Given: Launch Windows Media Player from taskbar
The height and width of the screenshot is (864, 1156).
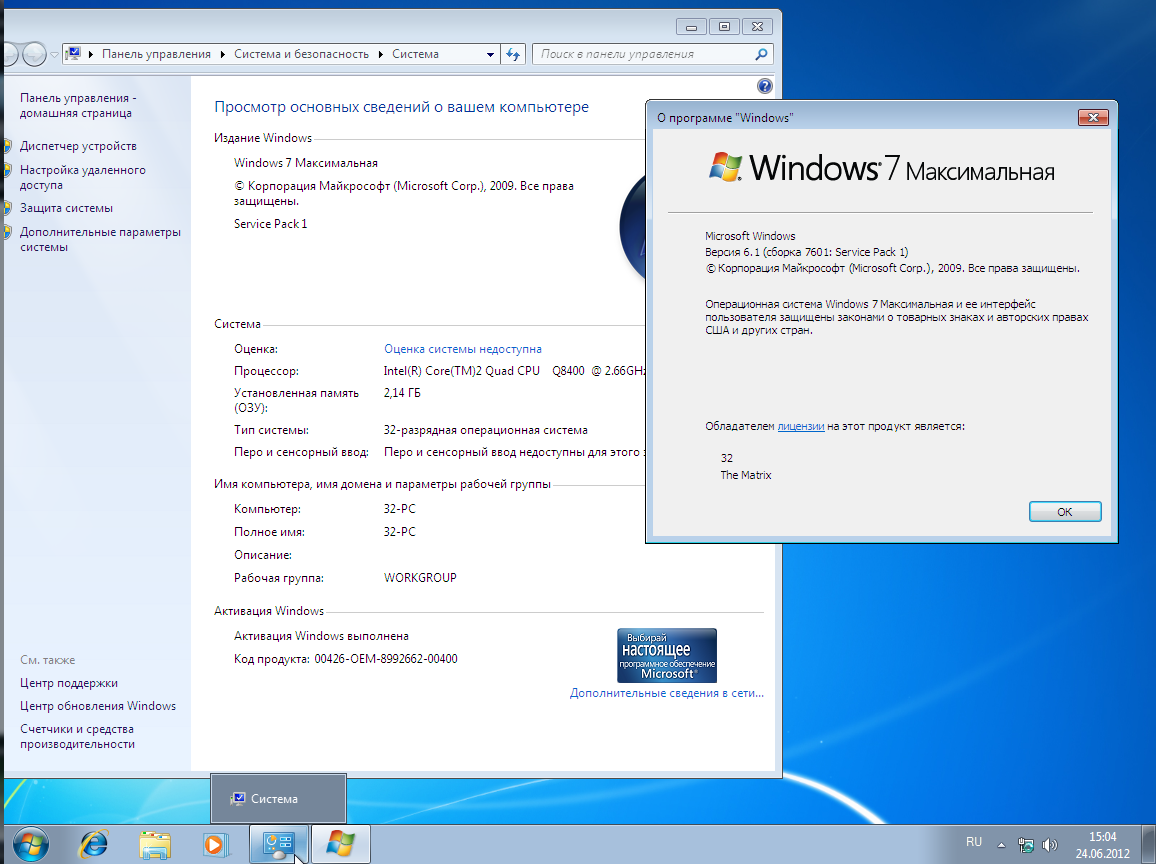Looking at the screenshot, I should tap(215, 845).
